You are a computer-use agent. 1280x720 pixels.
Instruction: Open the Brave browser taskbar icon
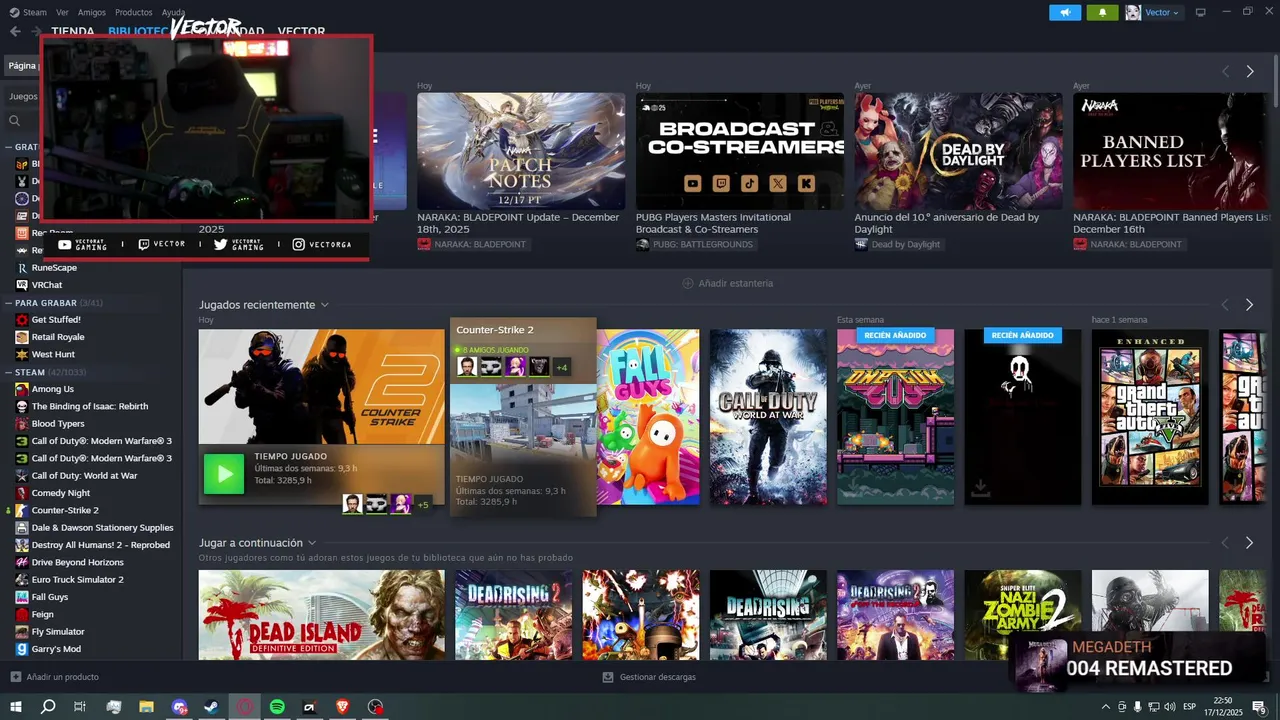click(343, 707)
